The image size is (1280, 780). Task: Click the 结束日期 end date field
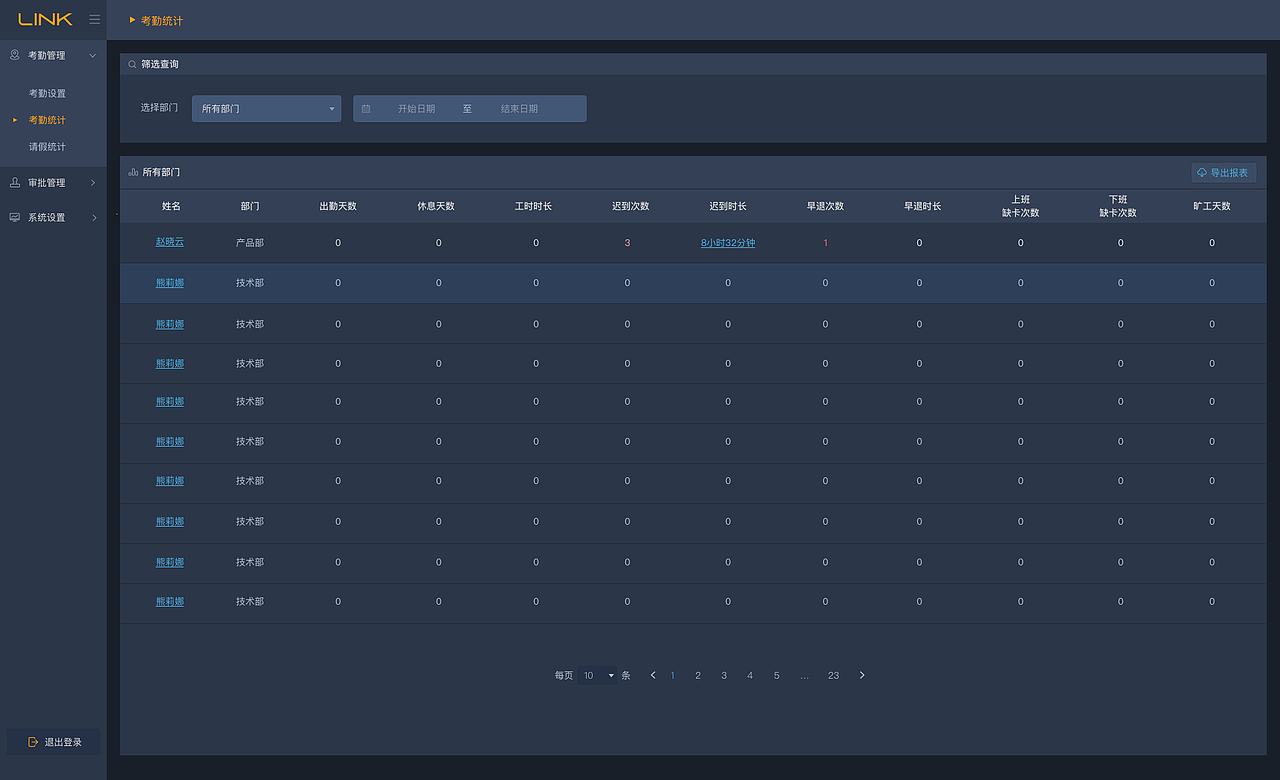(x=519, y=108)
